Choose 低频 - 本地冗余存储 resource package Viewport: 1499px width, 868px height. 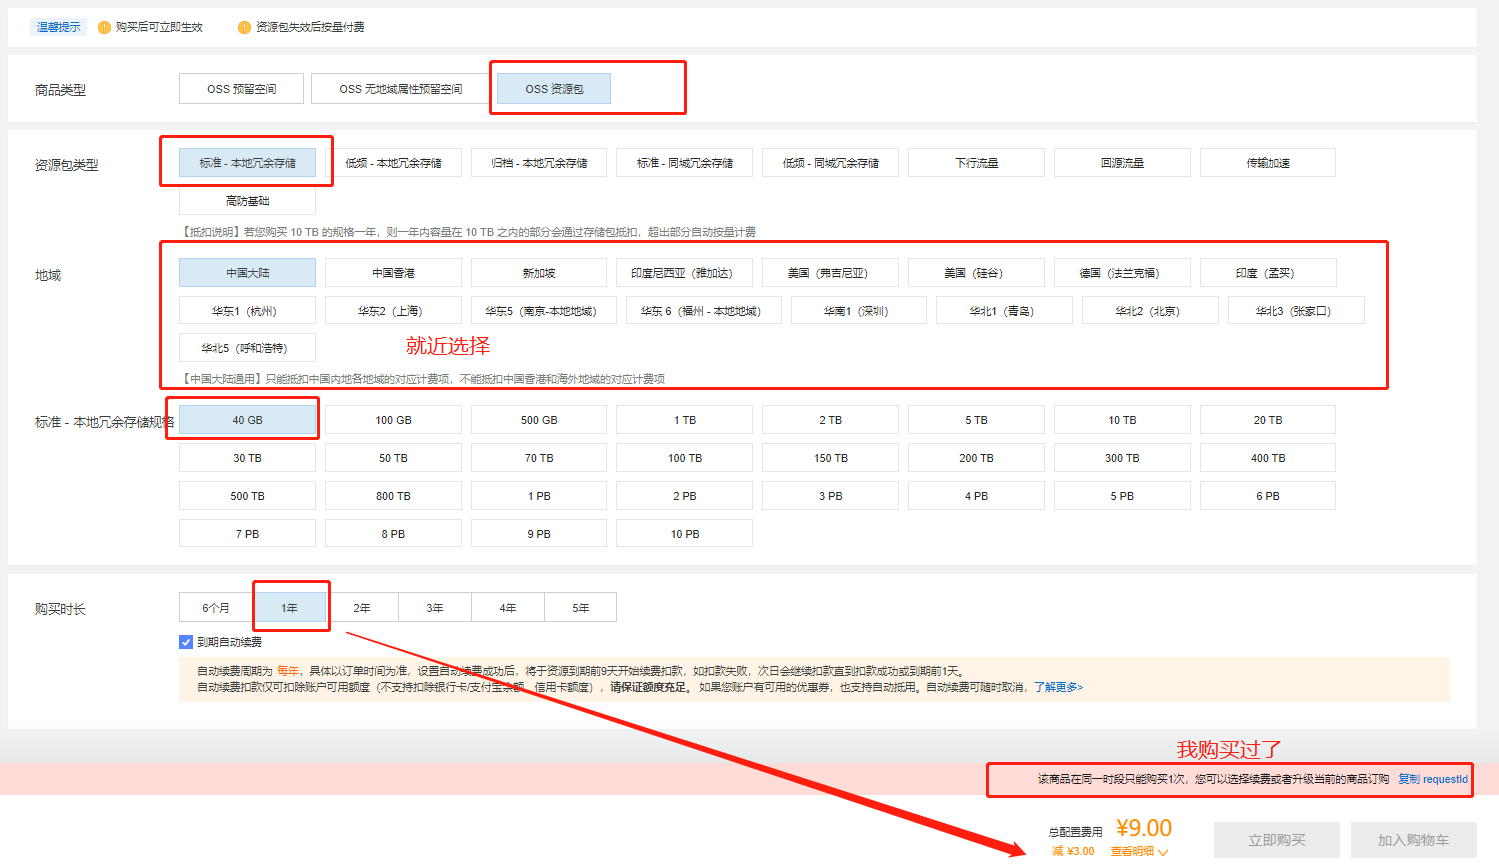pyautogui.click(x=393, y=163)
